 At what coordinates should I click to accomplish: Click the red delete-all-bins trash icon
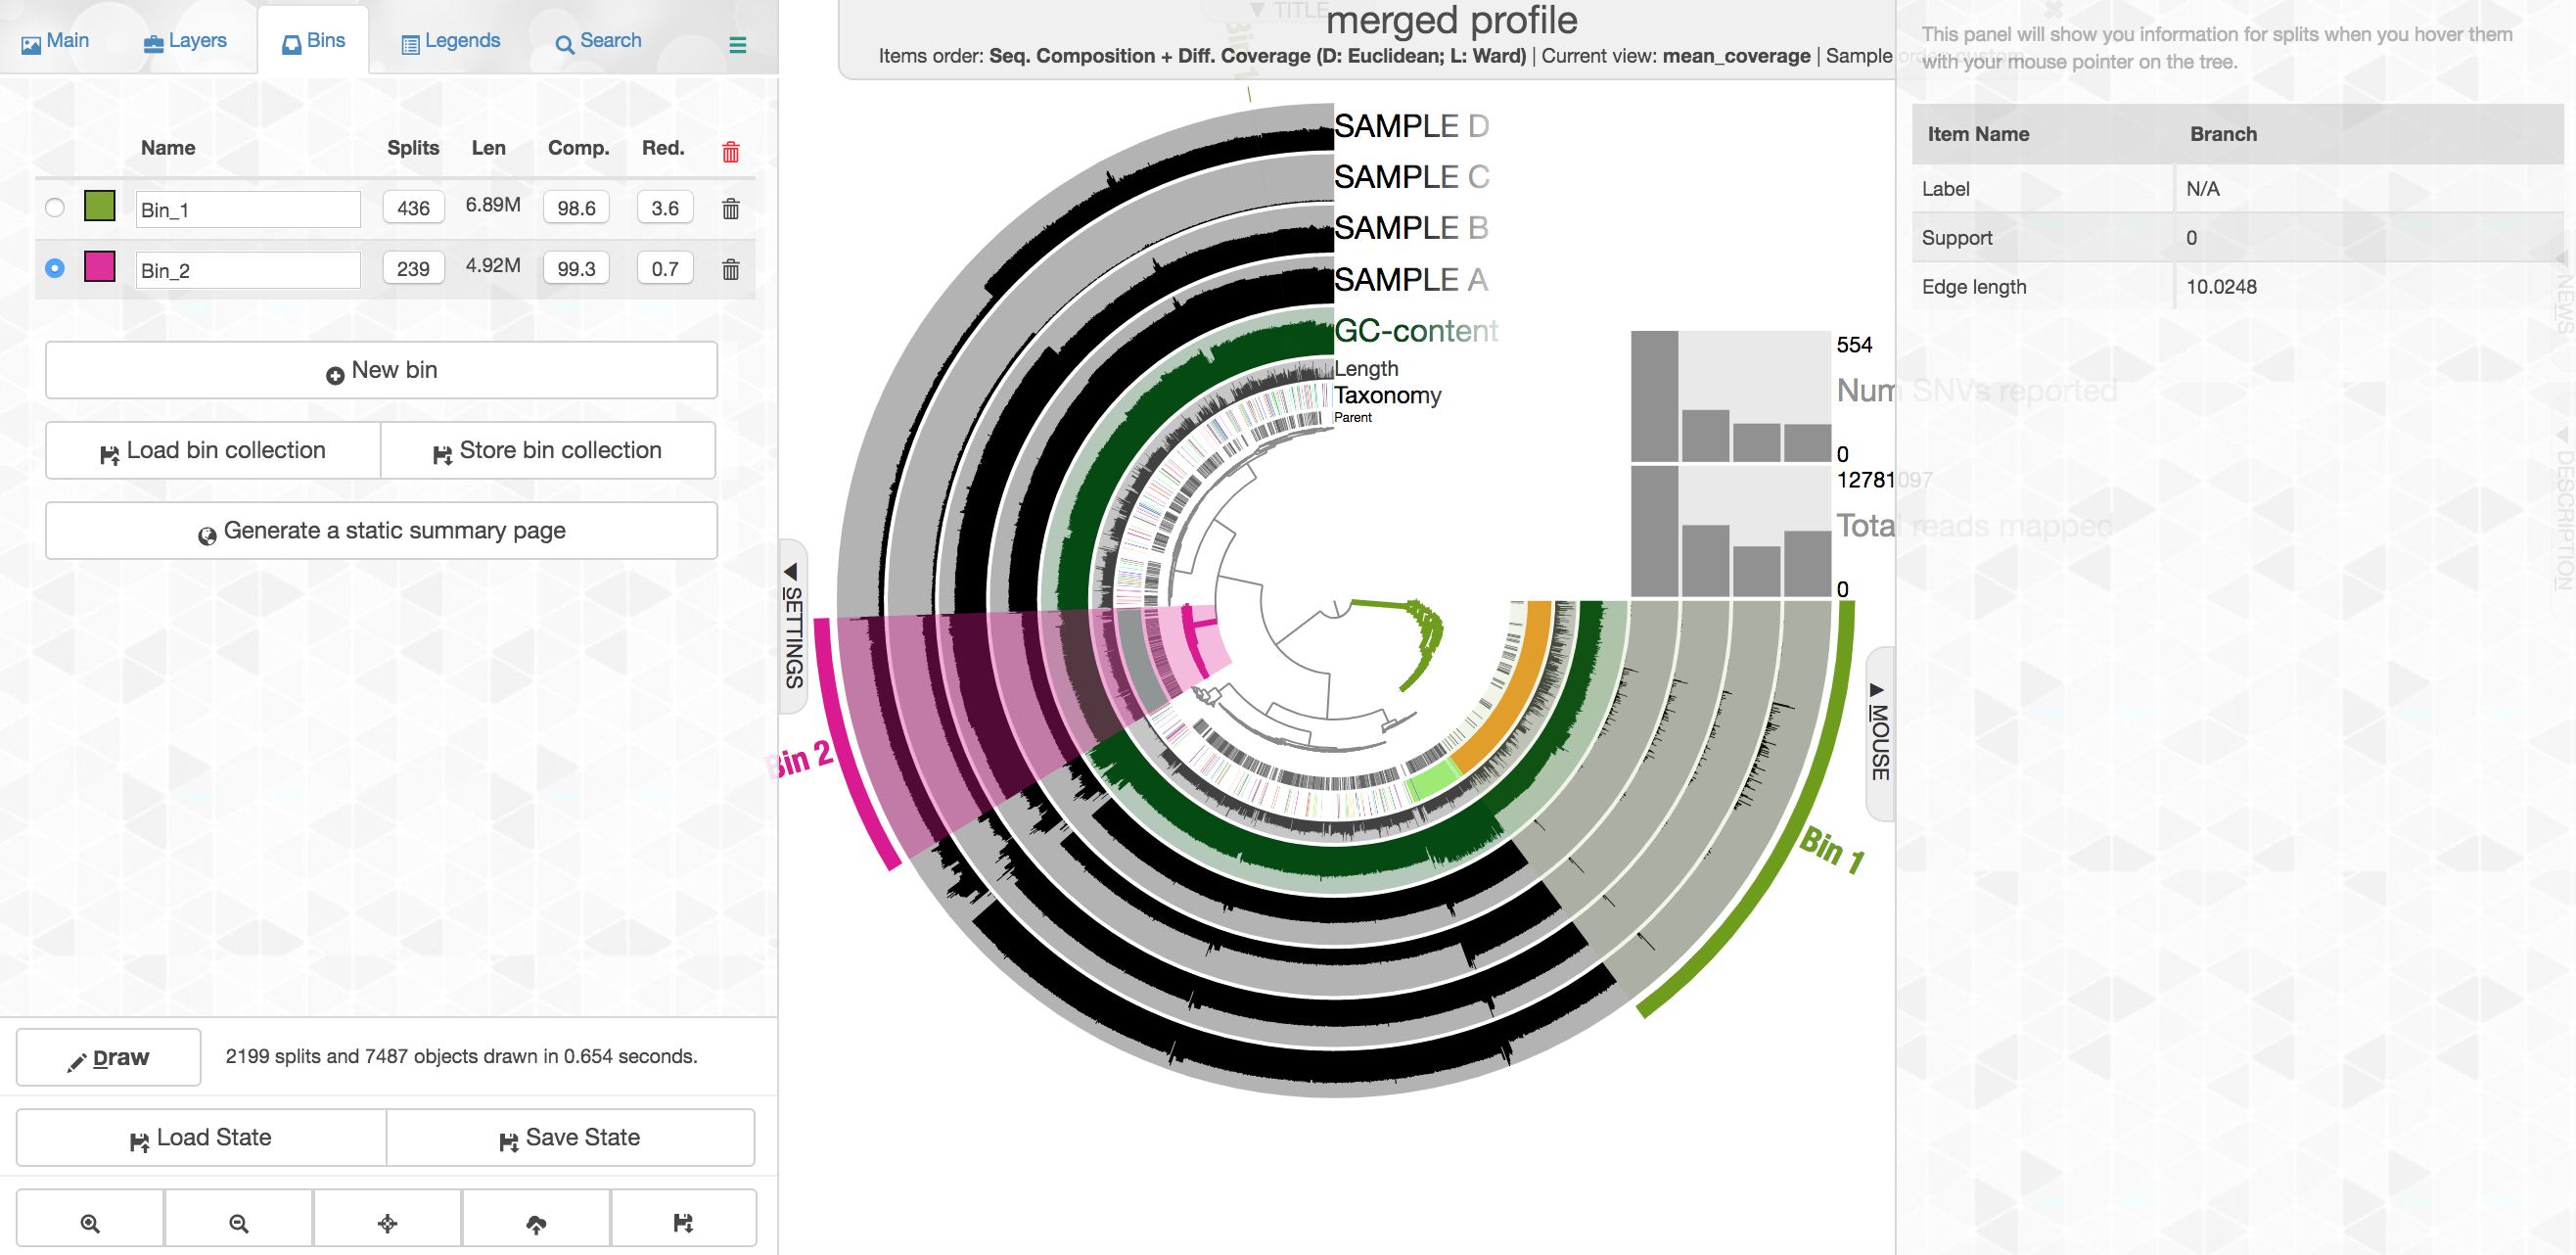(730, 151)
